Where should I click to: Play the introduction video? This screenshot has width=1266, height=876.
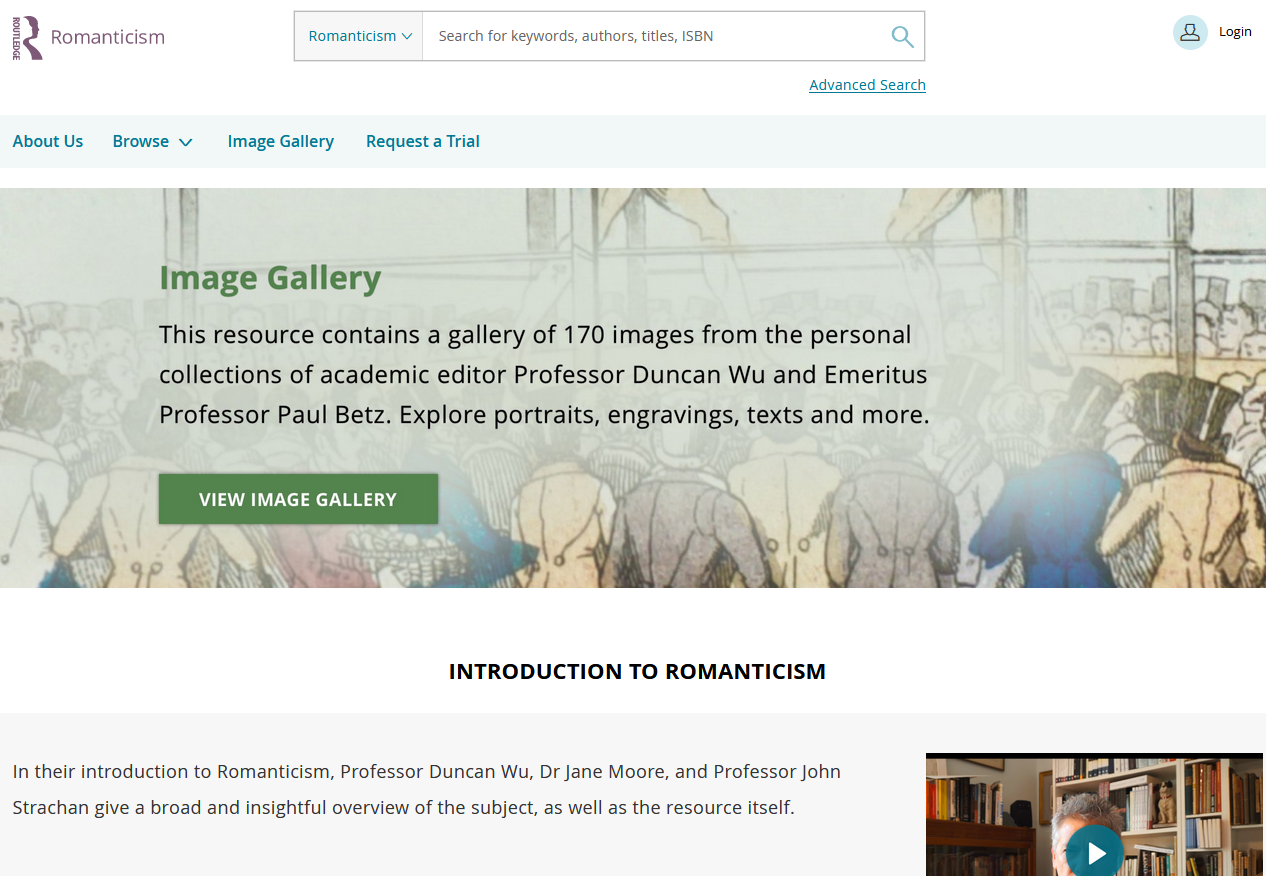(x=1096, y=852)
